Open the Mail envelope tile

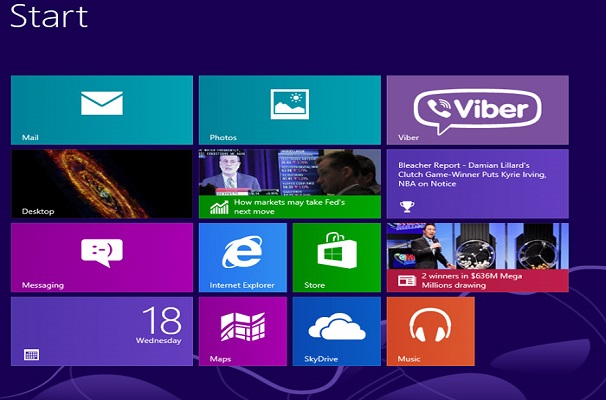point(101,110)
